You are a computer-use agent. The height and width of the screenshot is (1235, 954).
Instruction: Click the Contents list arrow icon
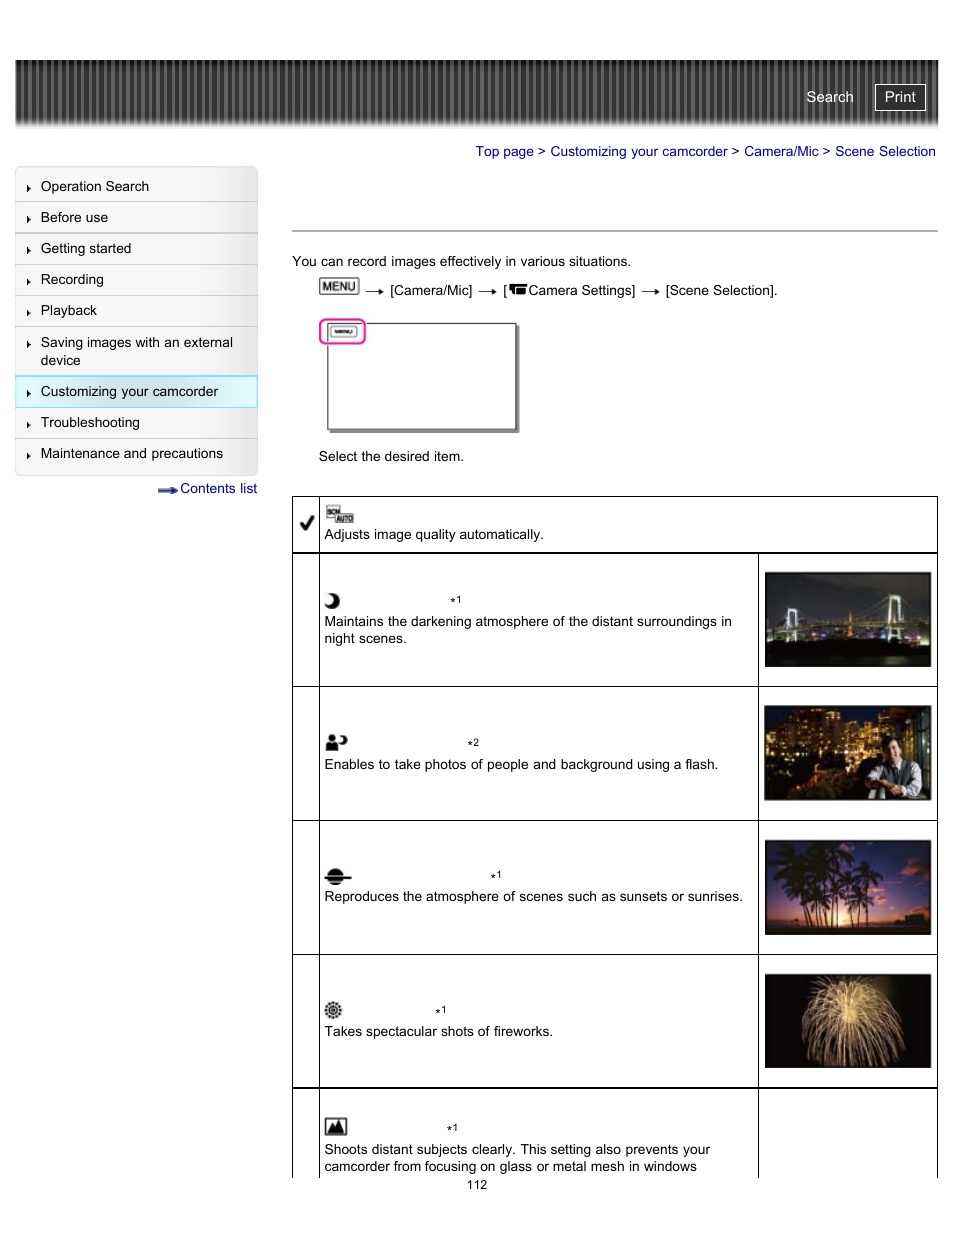(x=168, y=490)
